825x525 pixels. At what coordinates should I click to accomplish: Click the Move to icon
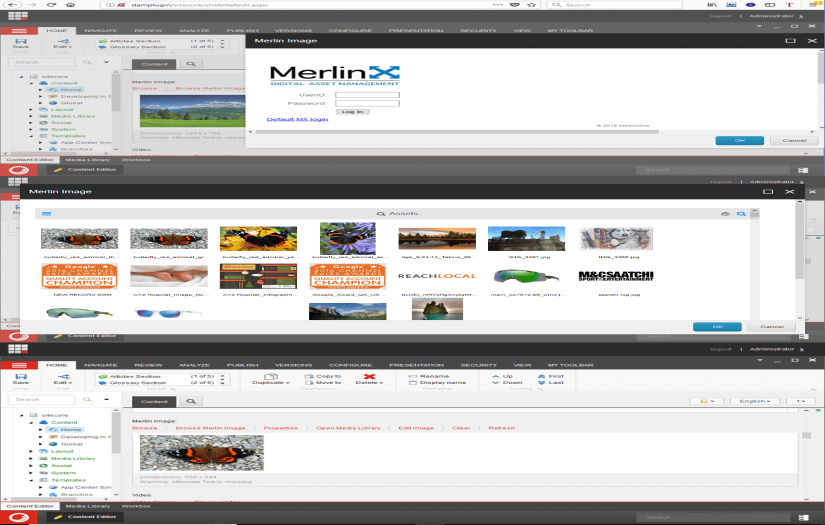309,383
